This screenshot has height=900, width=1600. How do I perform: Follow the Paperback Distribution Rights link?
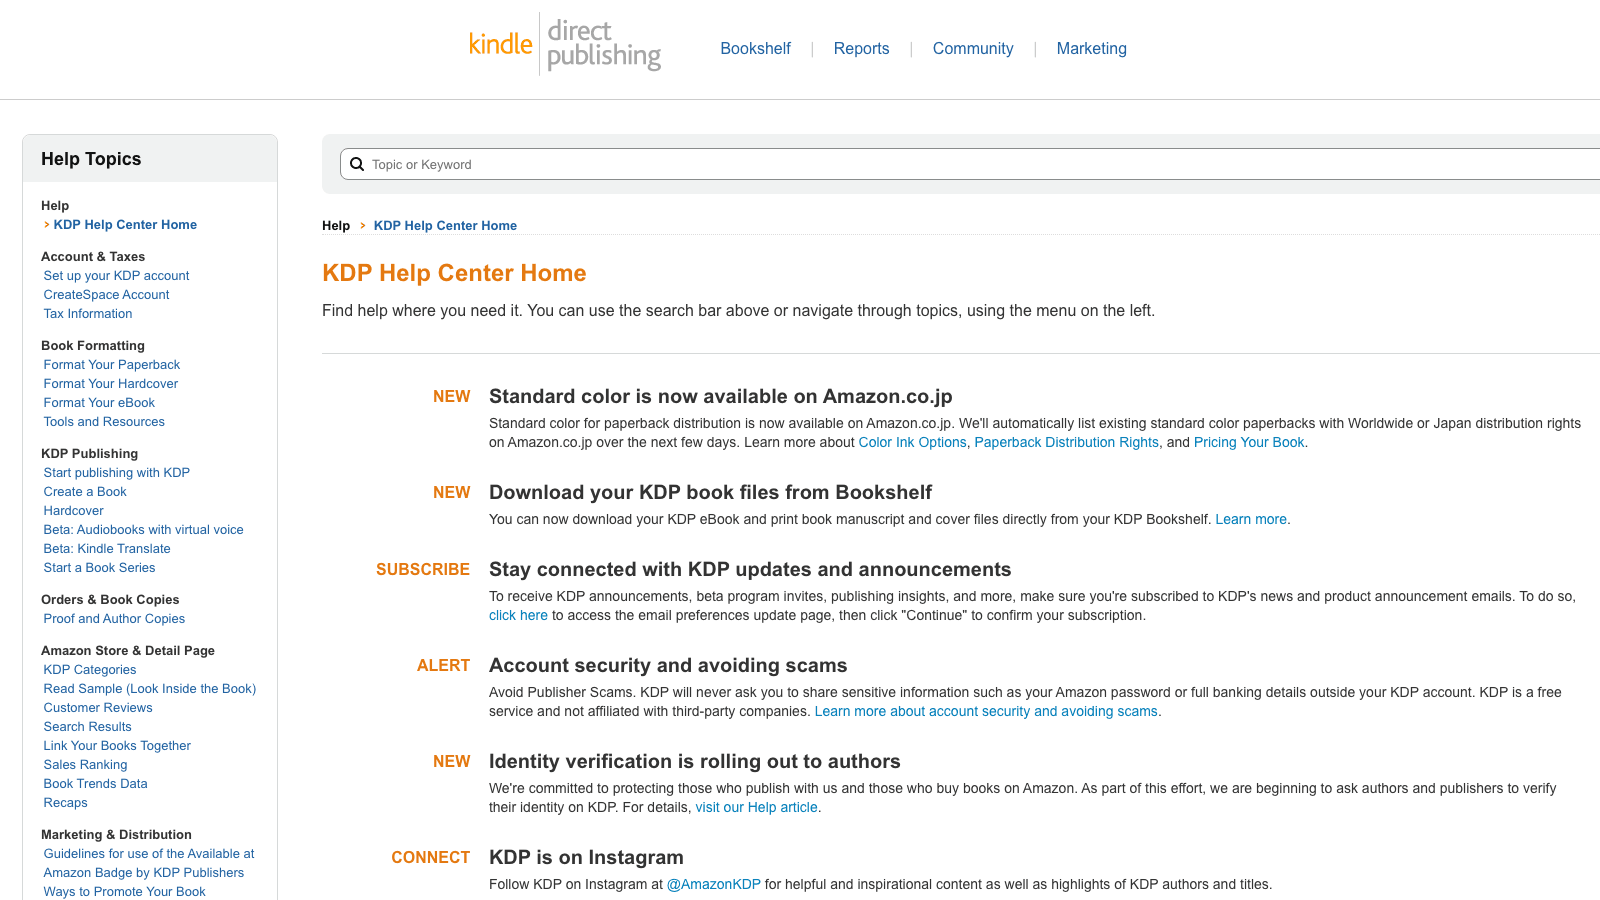coord(1066,442)
